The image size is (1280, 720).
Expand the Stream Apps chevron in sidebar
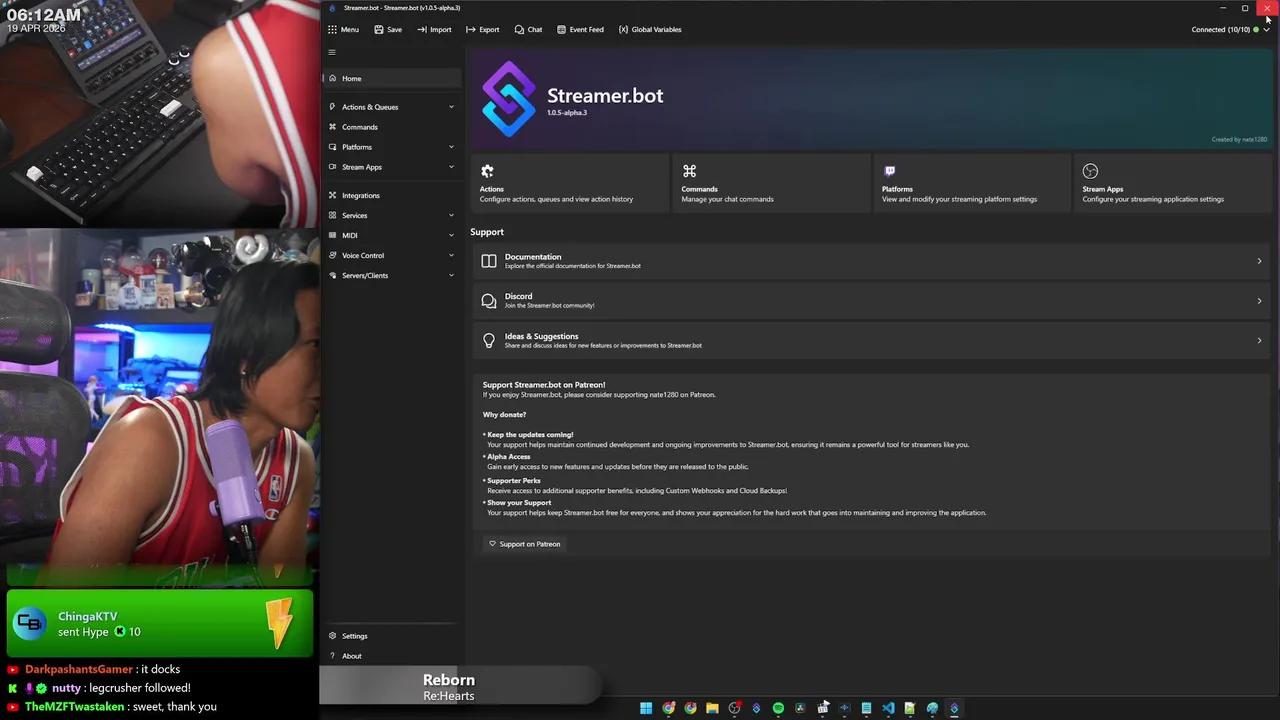[451, 167]
